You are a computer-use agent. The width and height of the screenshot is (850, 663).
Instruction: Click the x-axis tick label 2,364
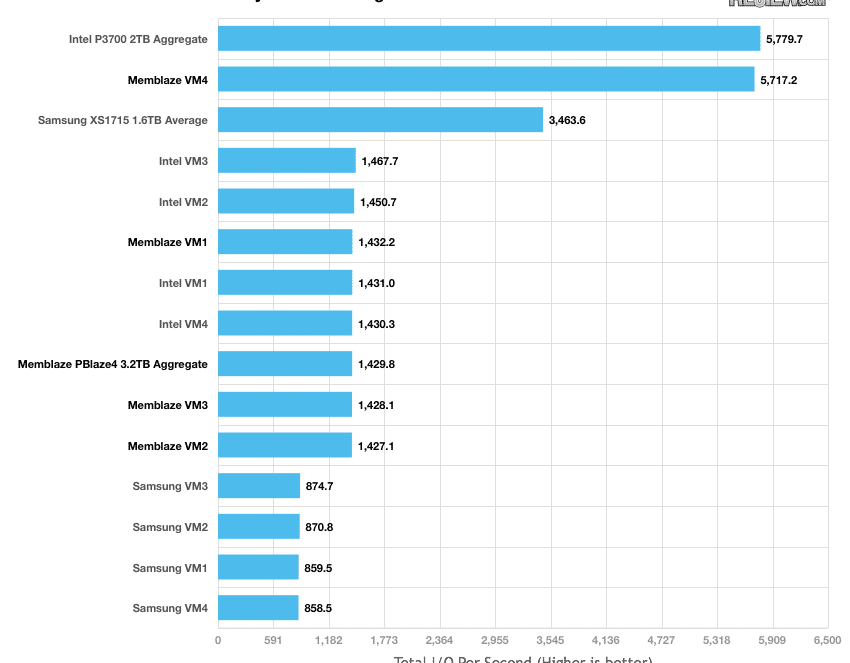[x=439, y=640]
